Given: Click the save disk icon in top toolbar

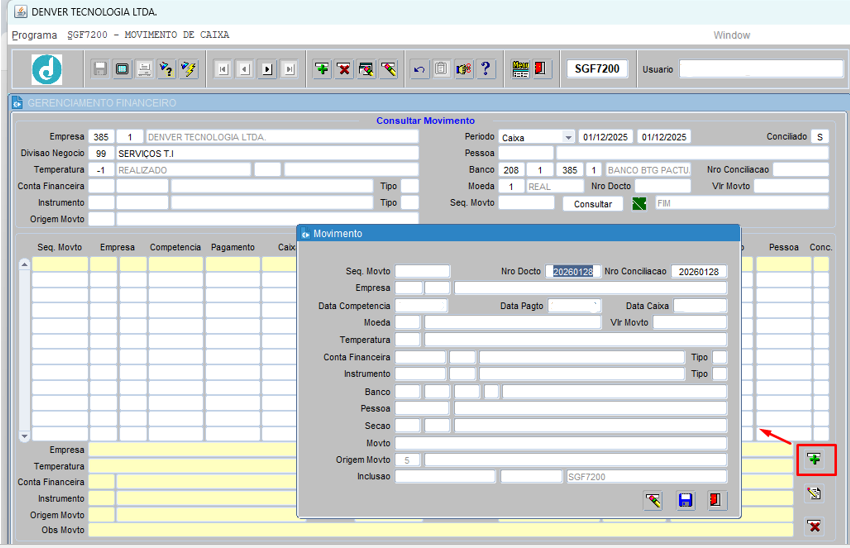Looking at the screenshot, I should (100, 69).
